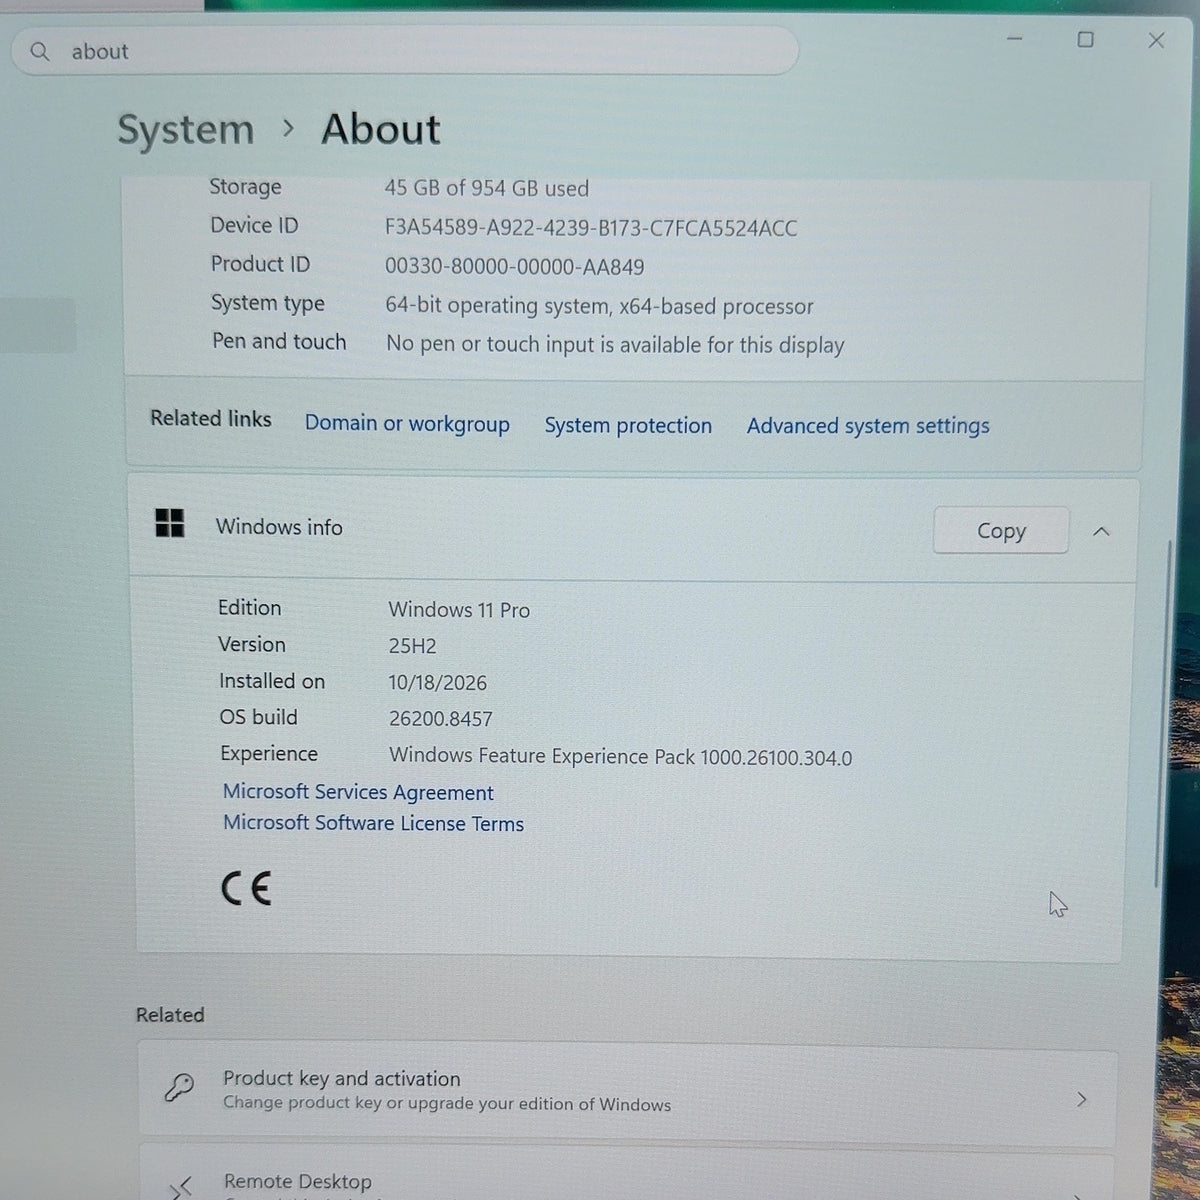Click the Remote Desktop icon
The height and width of the screenshot is (1200, 1200).
(181, 1188)
